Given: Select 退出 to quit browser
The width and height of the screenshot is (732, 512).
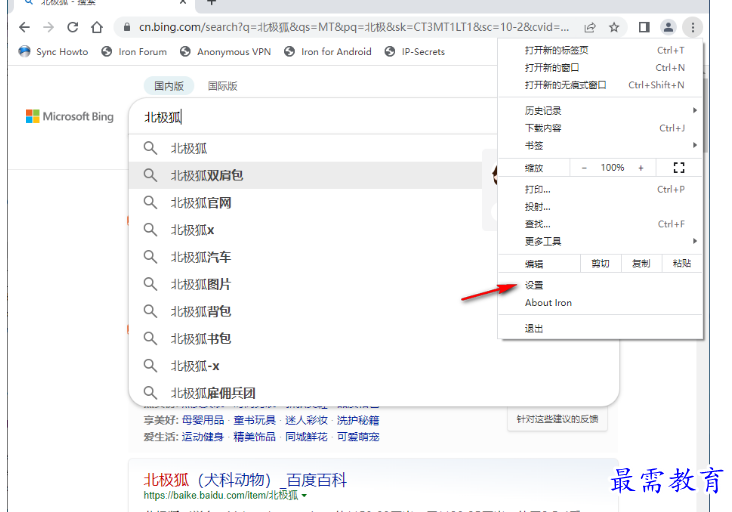Looking at the screenshot, I should click(600, 329).
